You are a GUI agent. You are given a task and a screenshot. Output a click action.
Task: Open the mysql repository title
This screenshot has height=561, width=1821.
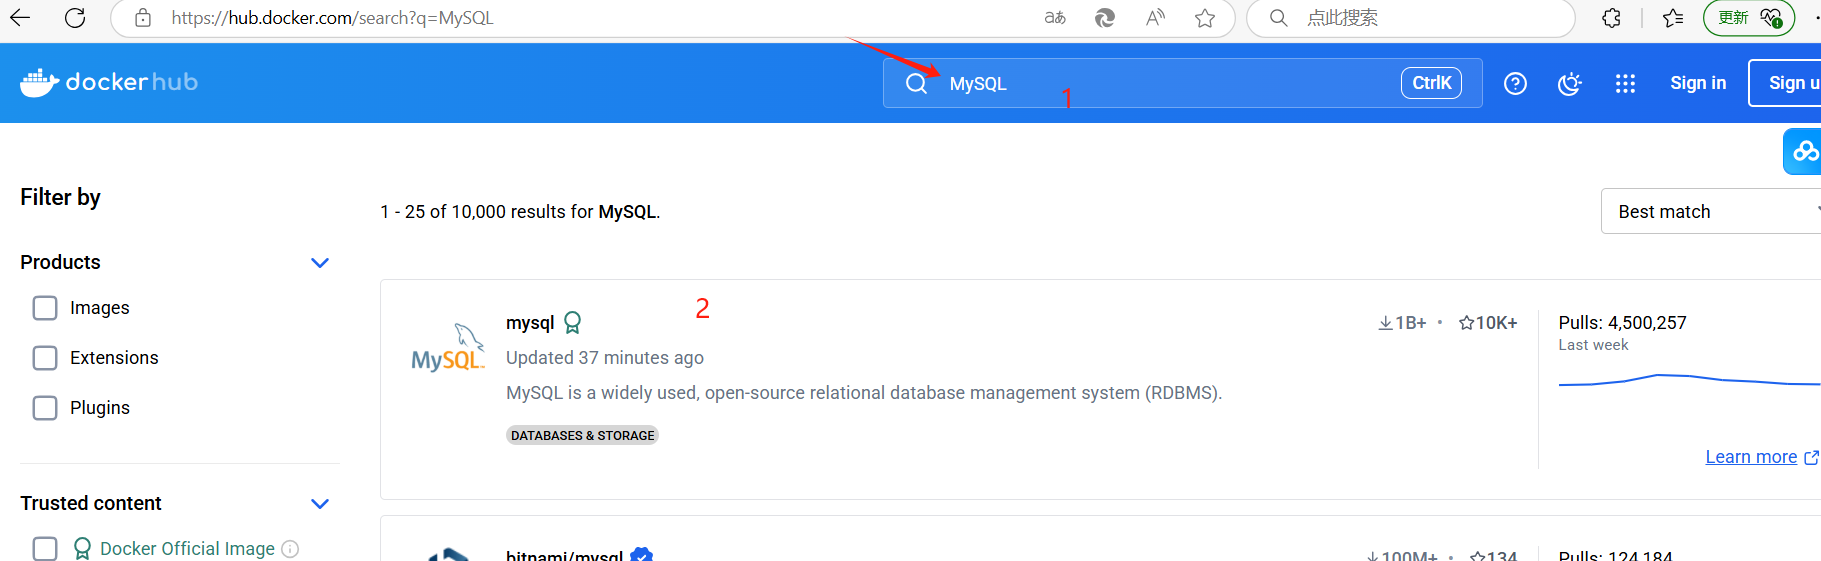[530, 322]
